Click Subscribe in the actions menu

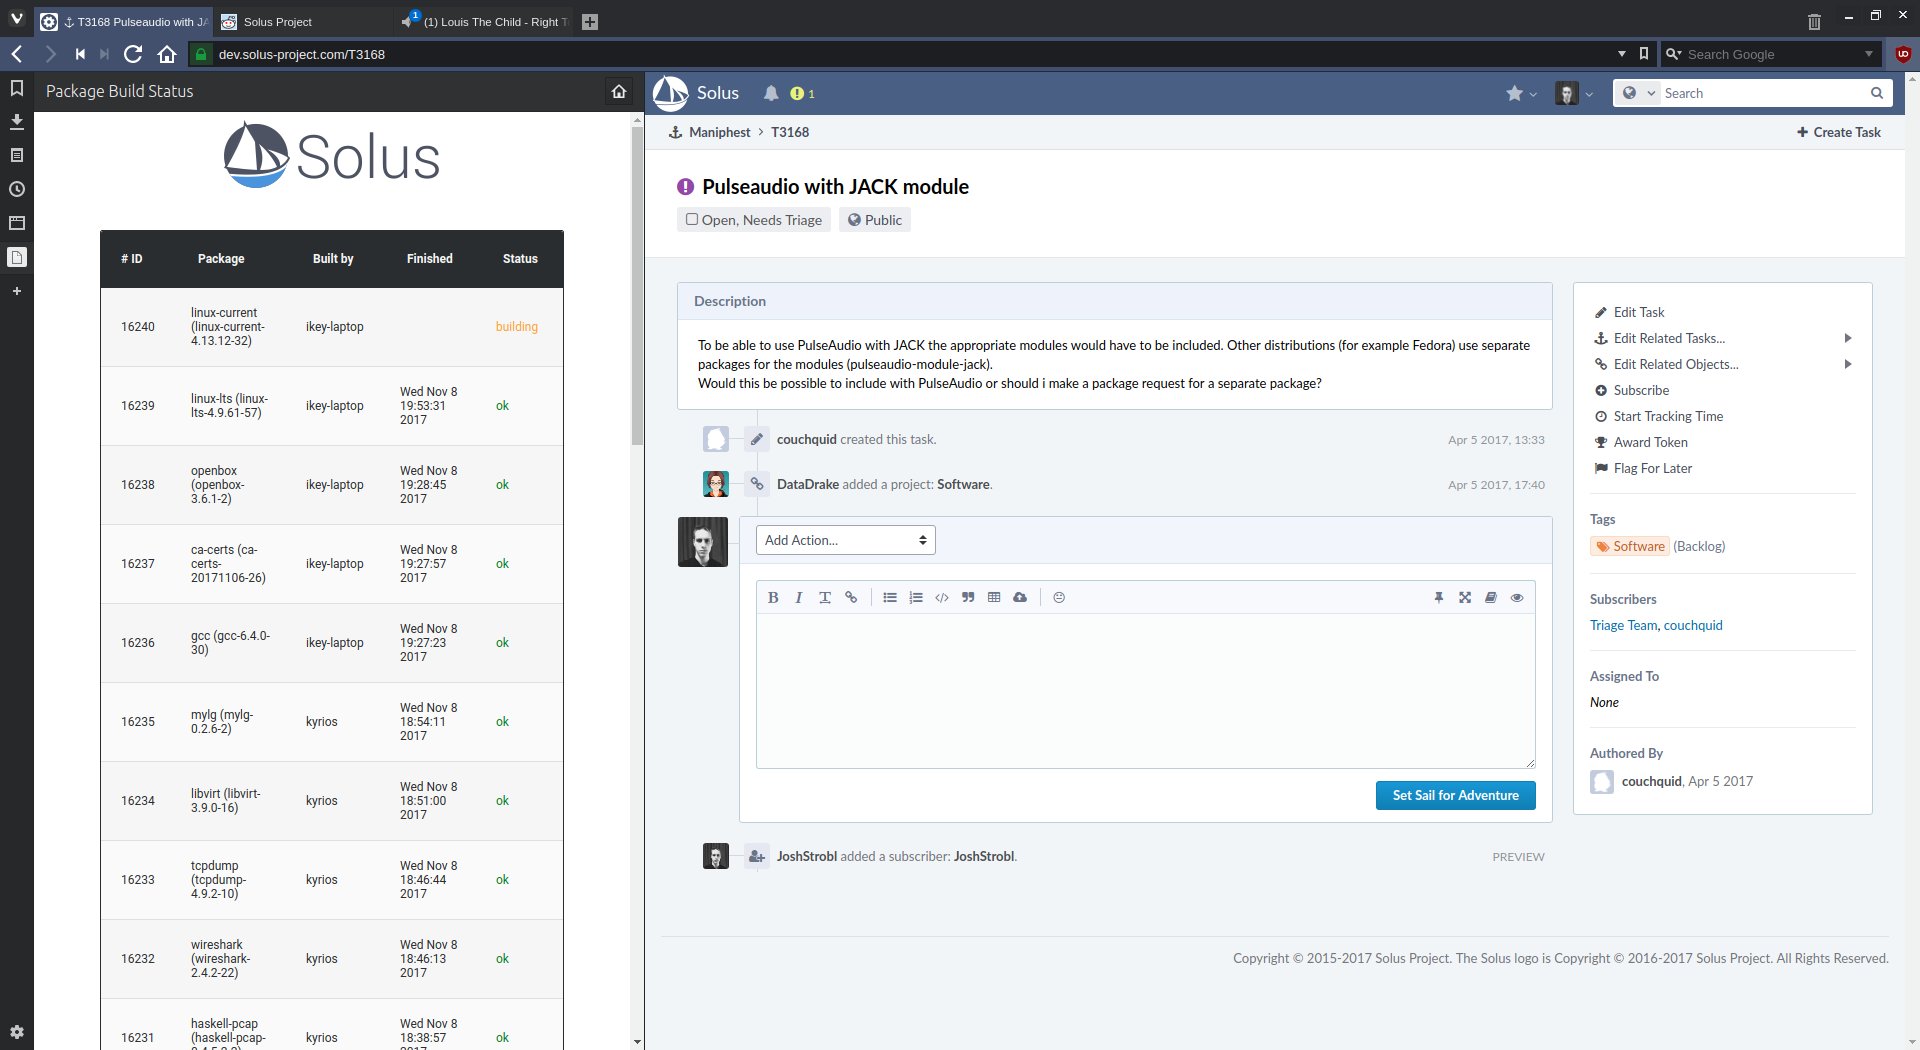(1641, 390)
